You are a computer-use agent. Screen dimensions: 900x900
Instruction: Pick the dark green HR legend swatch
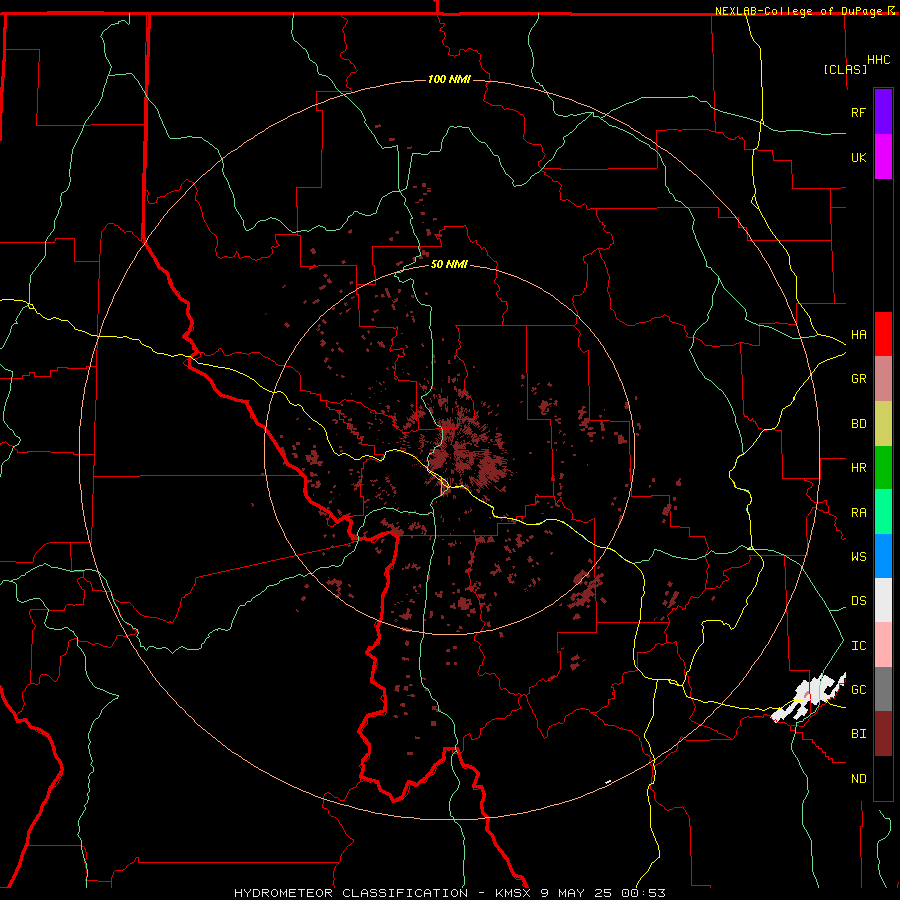coord(883,468)
